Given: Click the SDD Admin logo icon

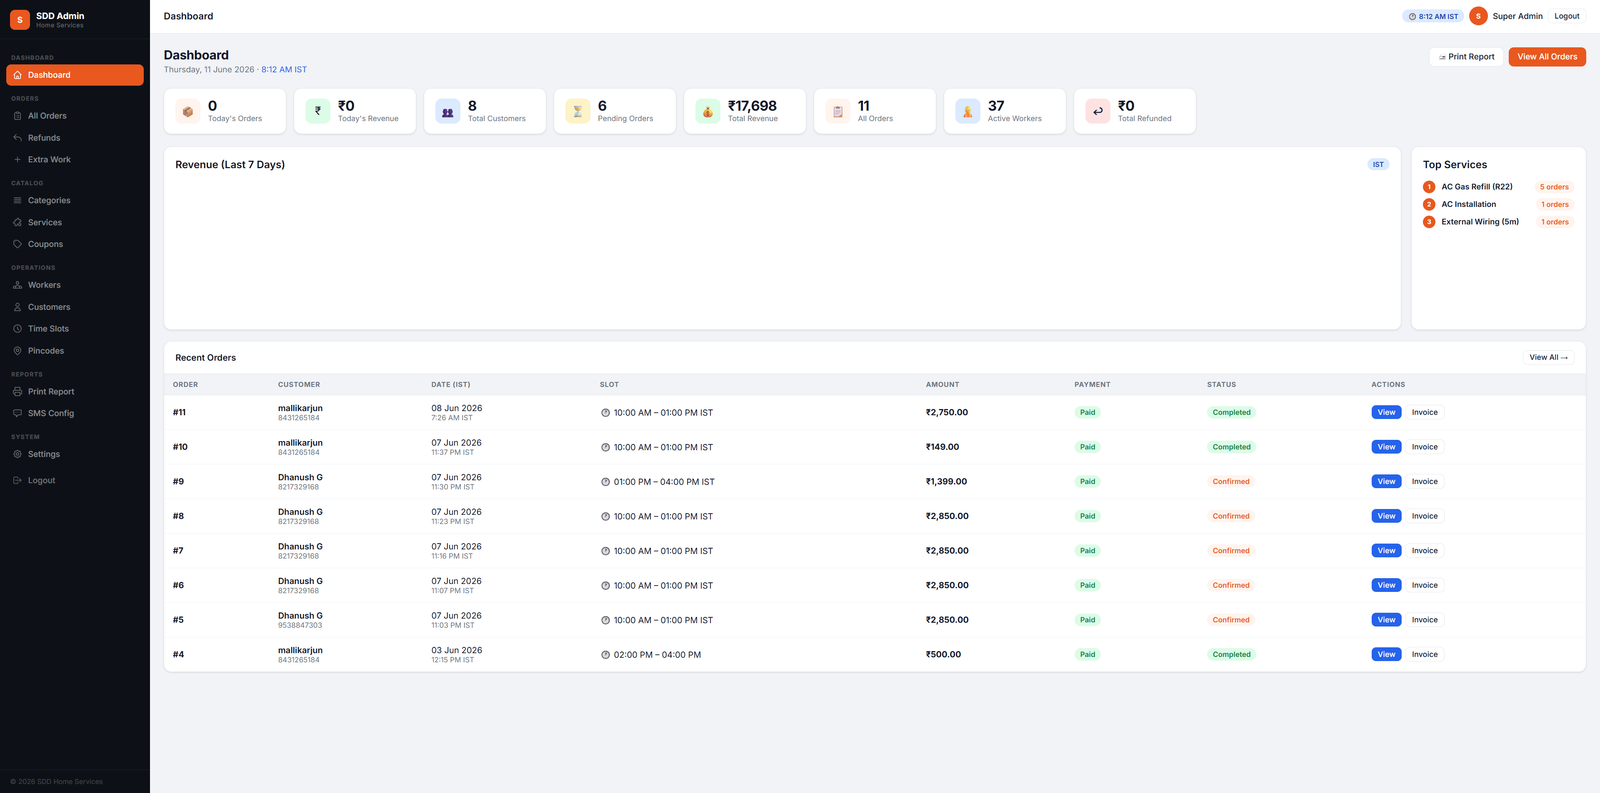Looking at the screenshot, I should pos(19,19).
